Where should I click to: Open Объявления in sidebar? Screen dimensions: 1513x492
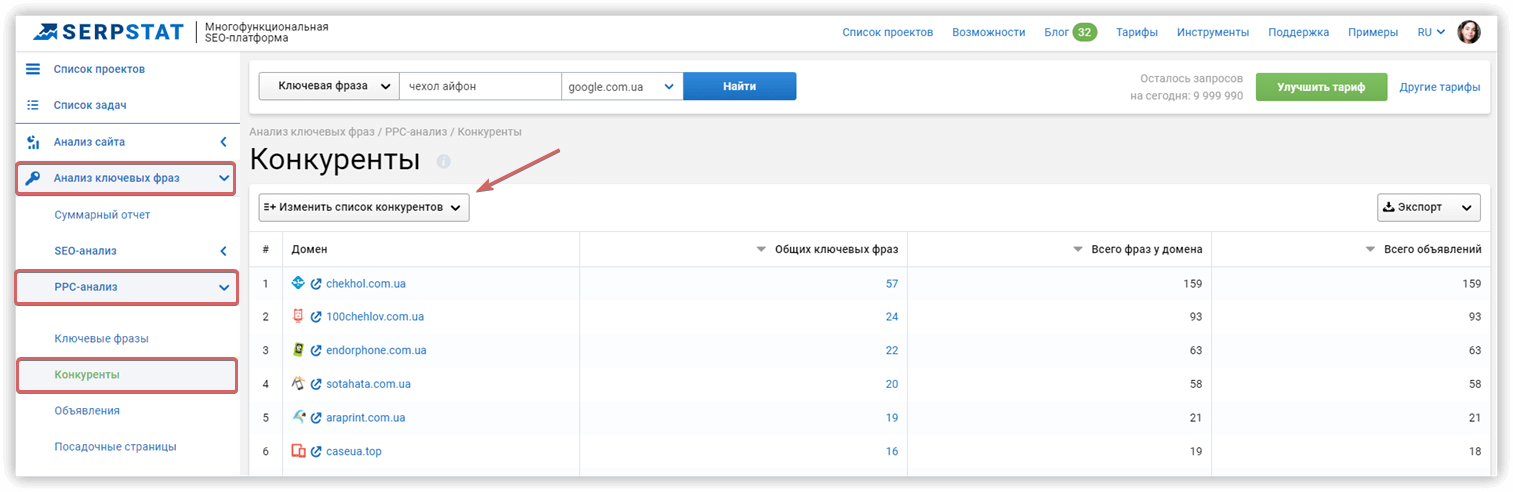click(x=87, y=411)
